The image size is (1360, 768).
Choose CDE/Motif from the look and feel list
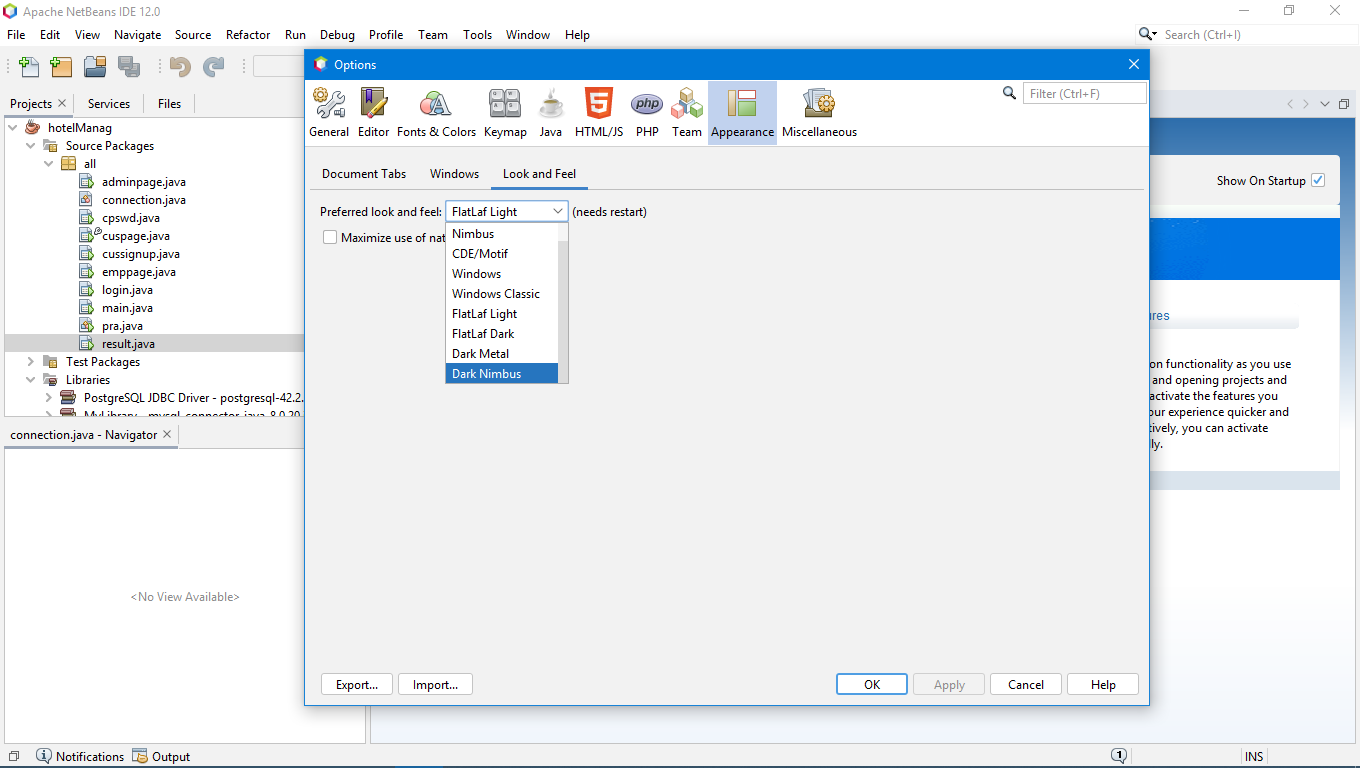[502, 254]
